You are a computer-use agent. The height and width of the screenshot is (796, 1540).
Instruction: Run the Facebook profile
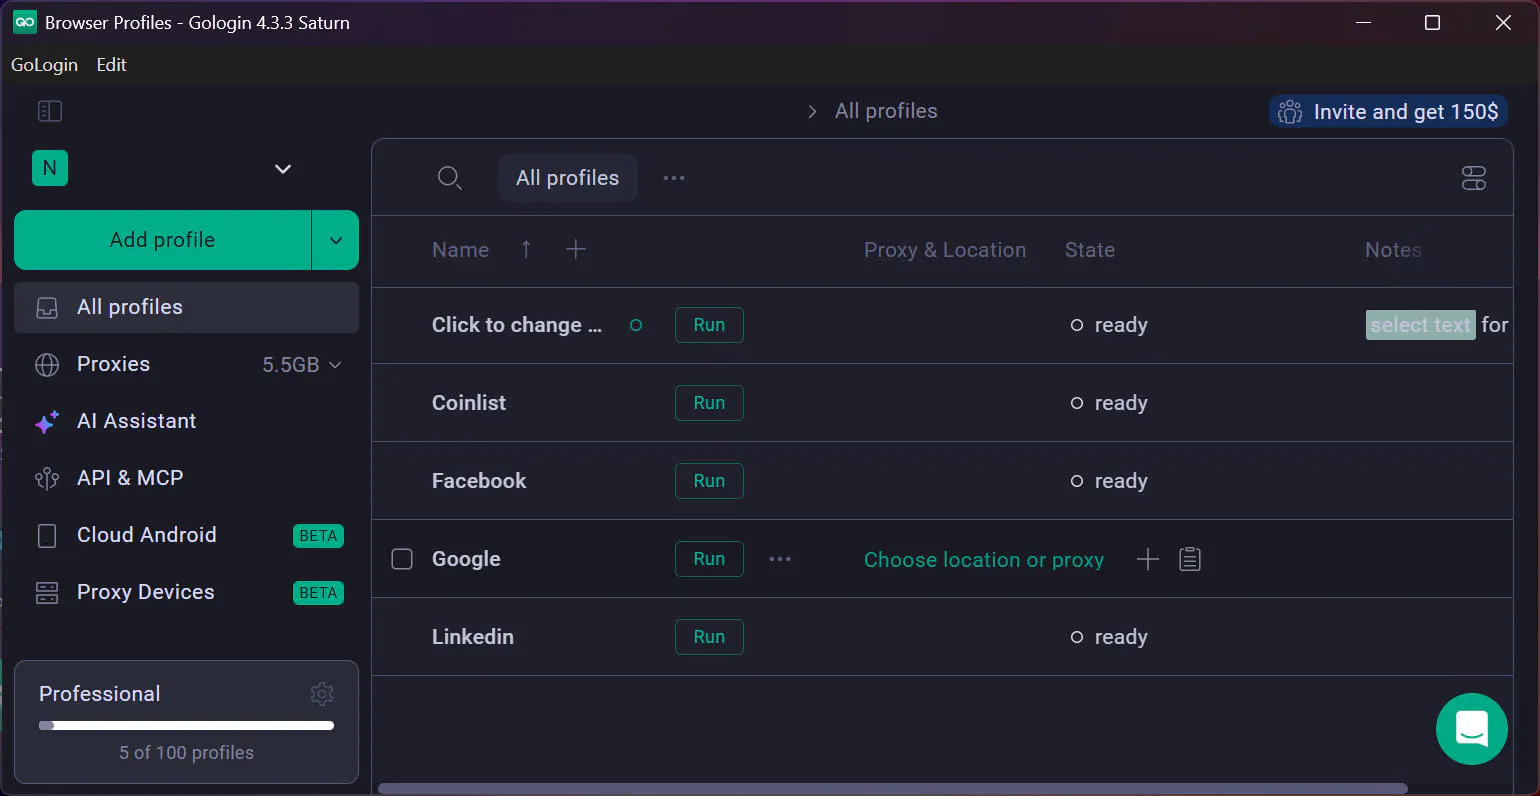point(709,481)
